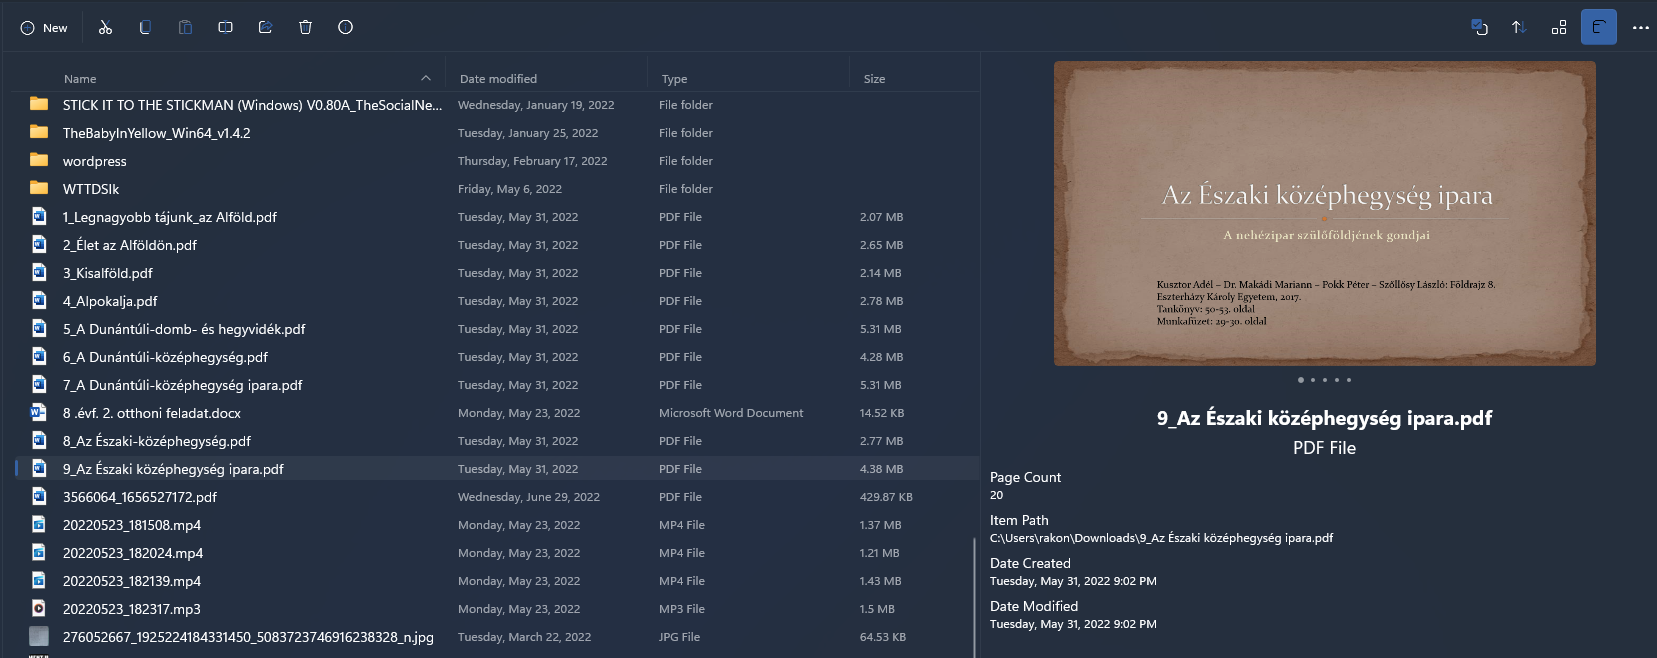
Task: Click the PDF icon of 3_Kisalföld.pdf
Action: point(39,272)
